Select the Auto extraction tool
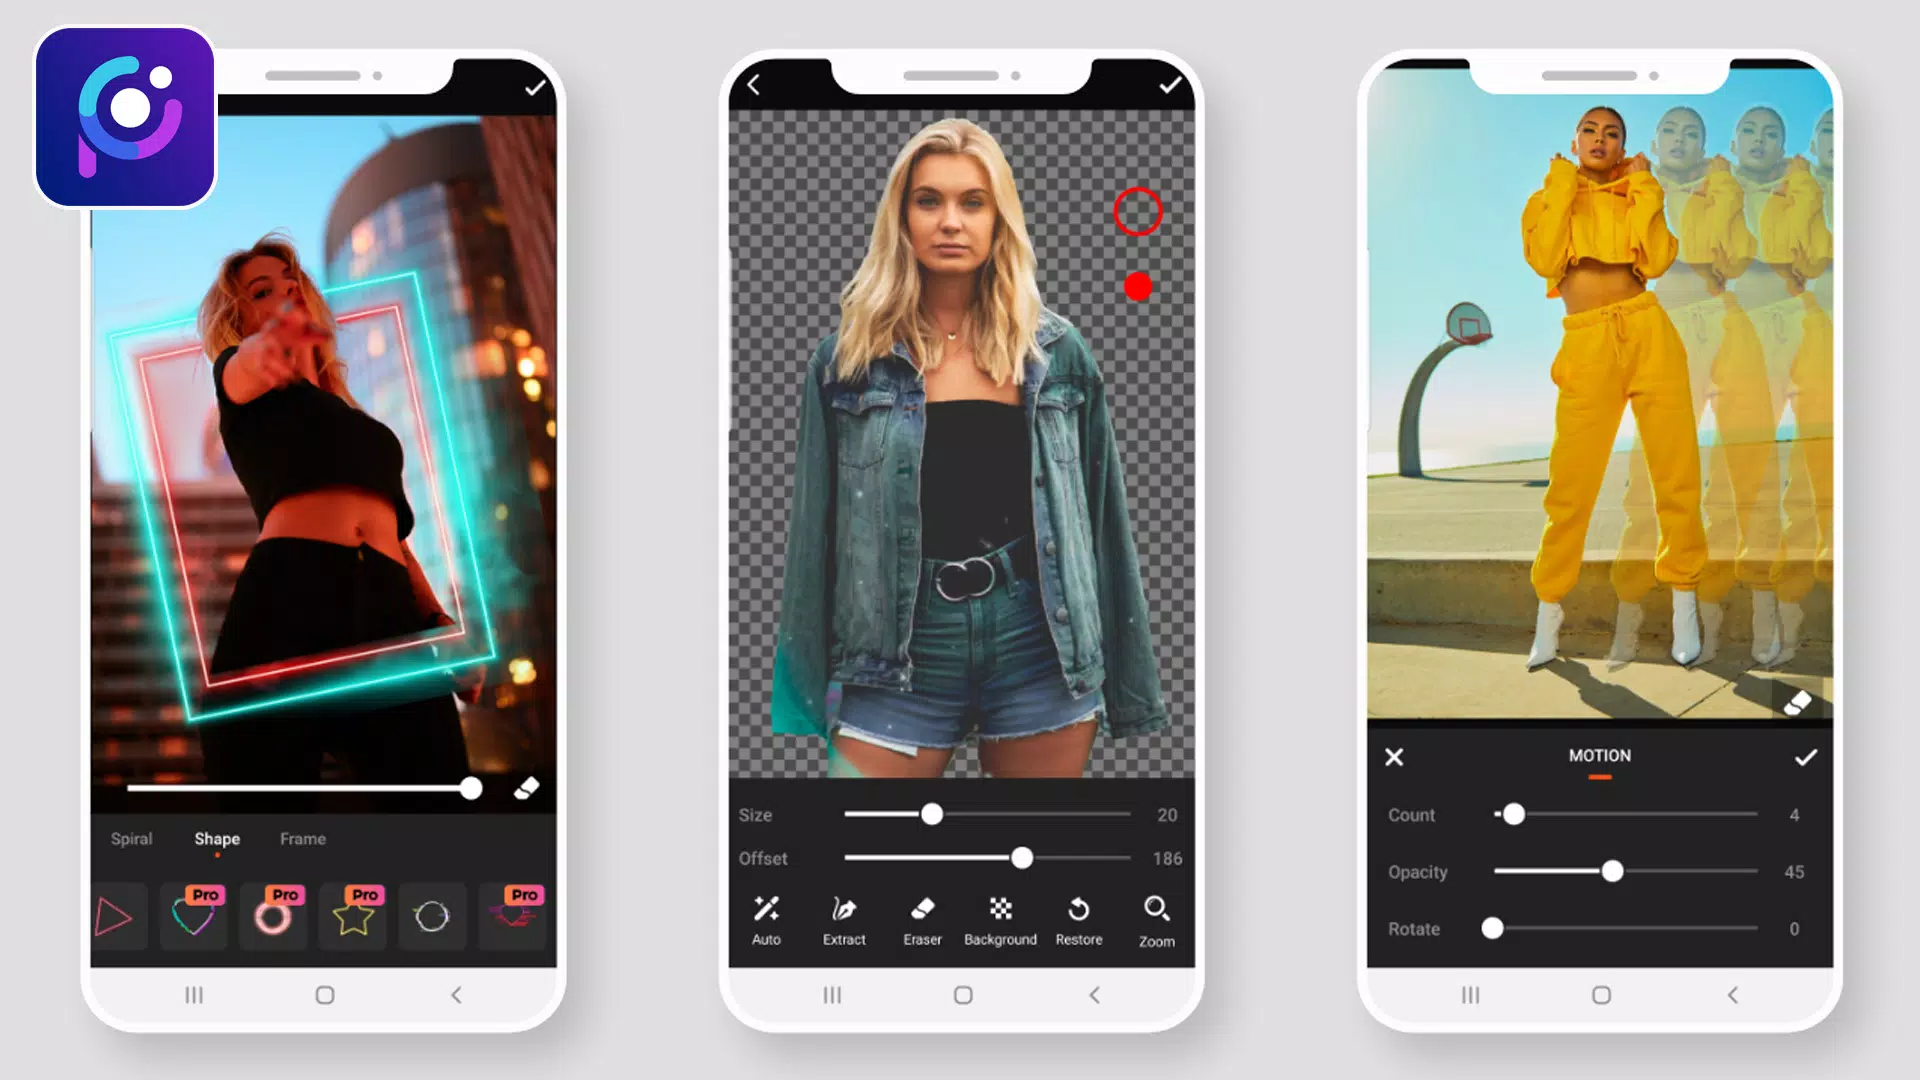Screen dimensions: 1920x1080 pyautogui.click(x=764, y=919)
